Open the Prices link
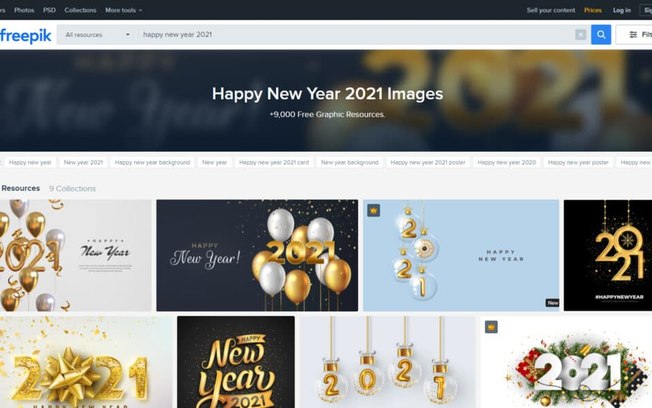This screenshot has width=652, height=408. (x=593, y=10)
